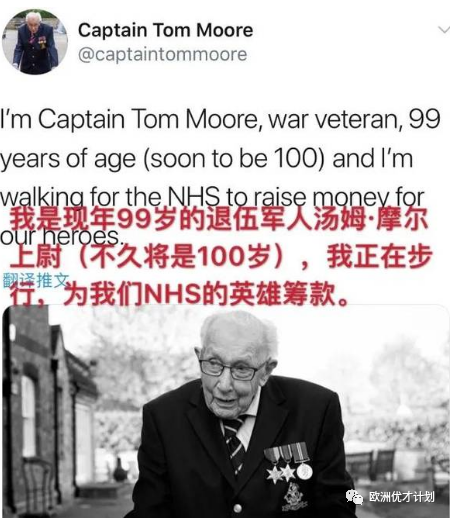Click the medals on the veteran's jacket
The height and width of the screenshot is (518, 450).
(288, 463)
